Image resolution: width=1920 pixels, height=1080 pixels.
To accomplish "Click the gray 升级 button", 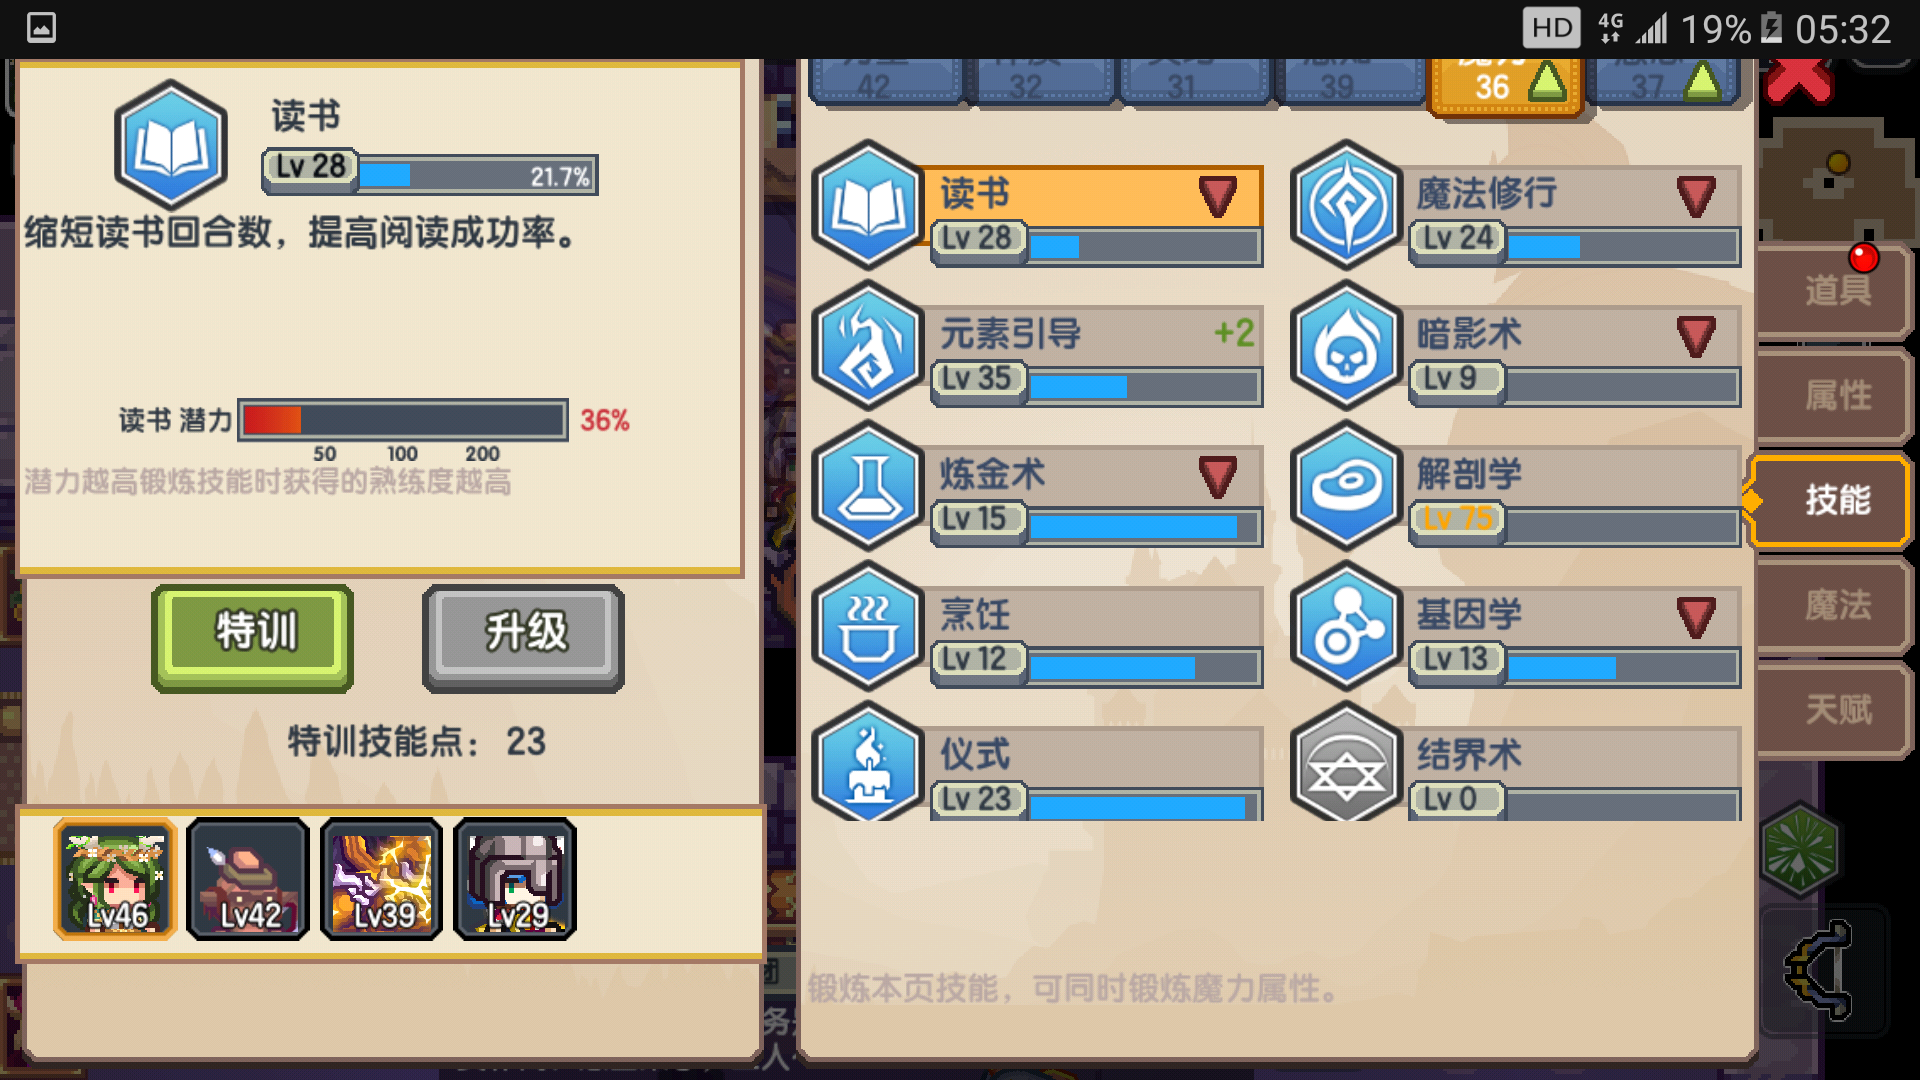I will [523, 637].
